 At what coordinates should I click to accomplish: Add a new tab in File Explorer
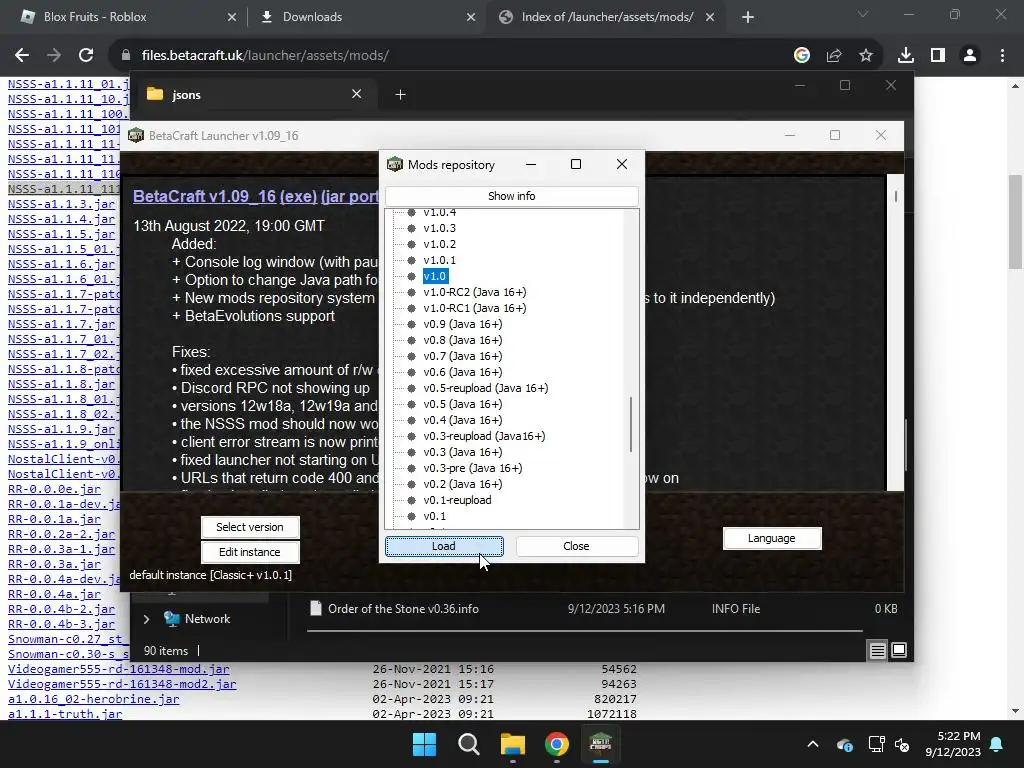[400, 95]
